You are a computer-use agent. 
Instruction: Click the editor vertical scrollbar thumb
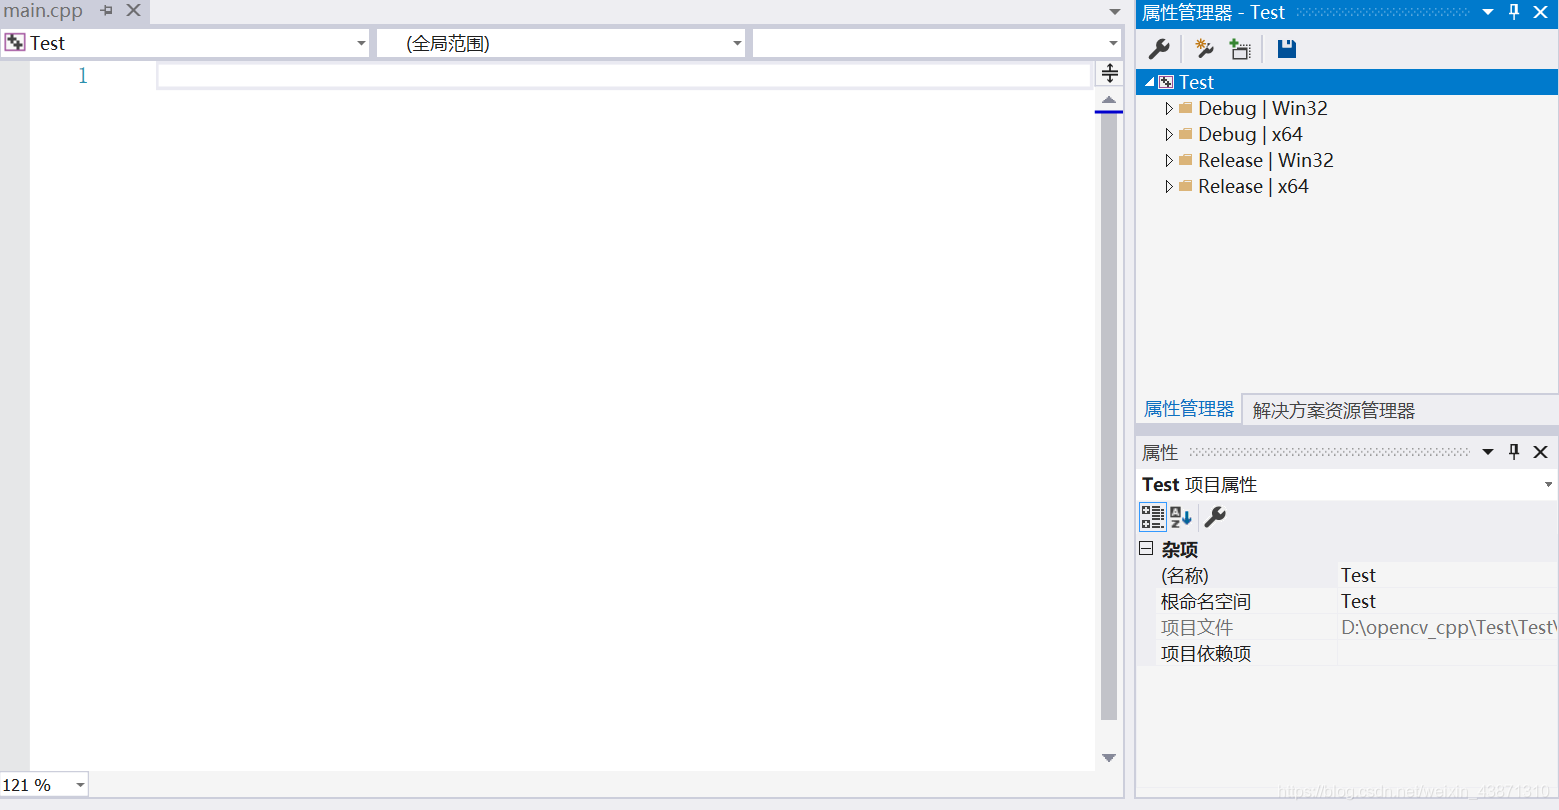point(1109,416)
